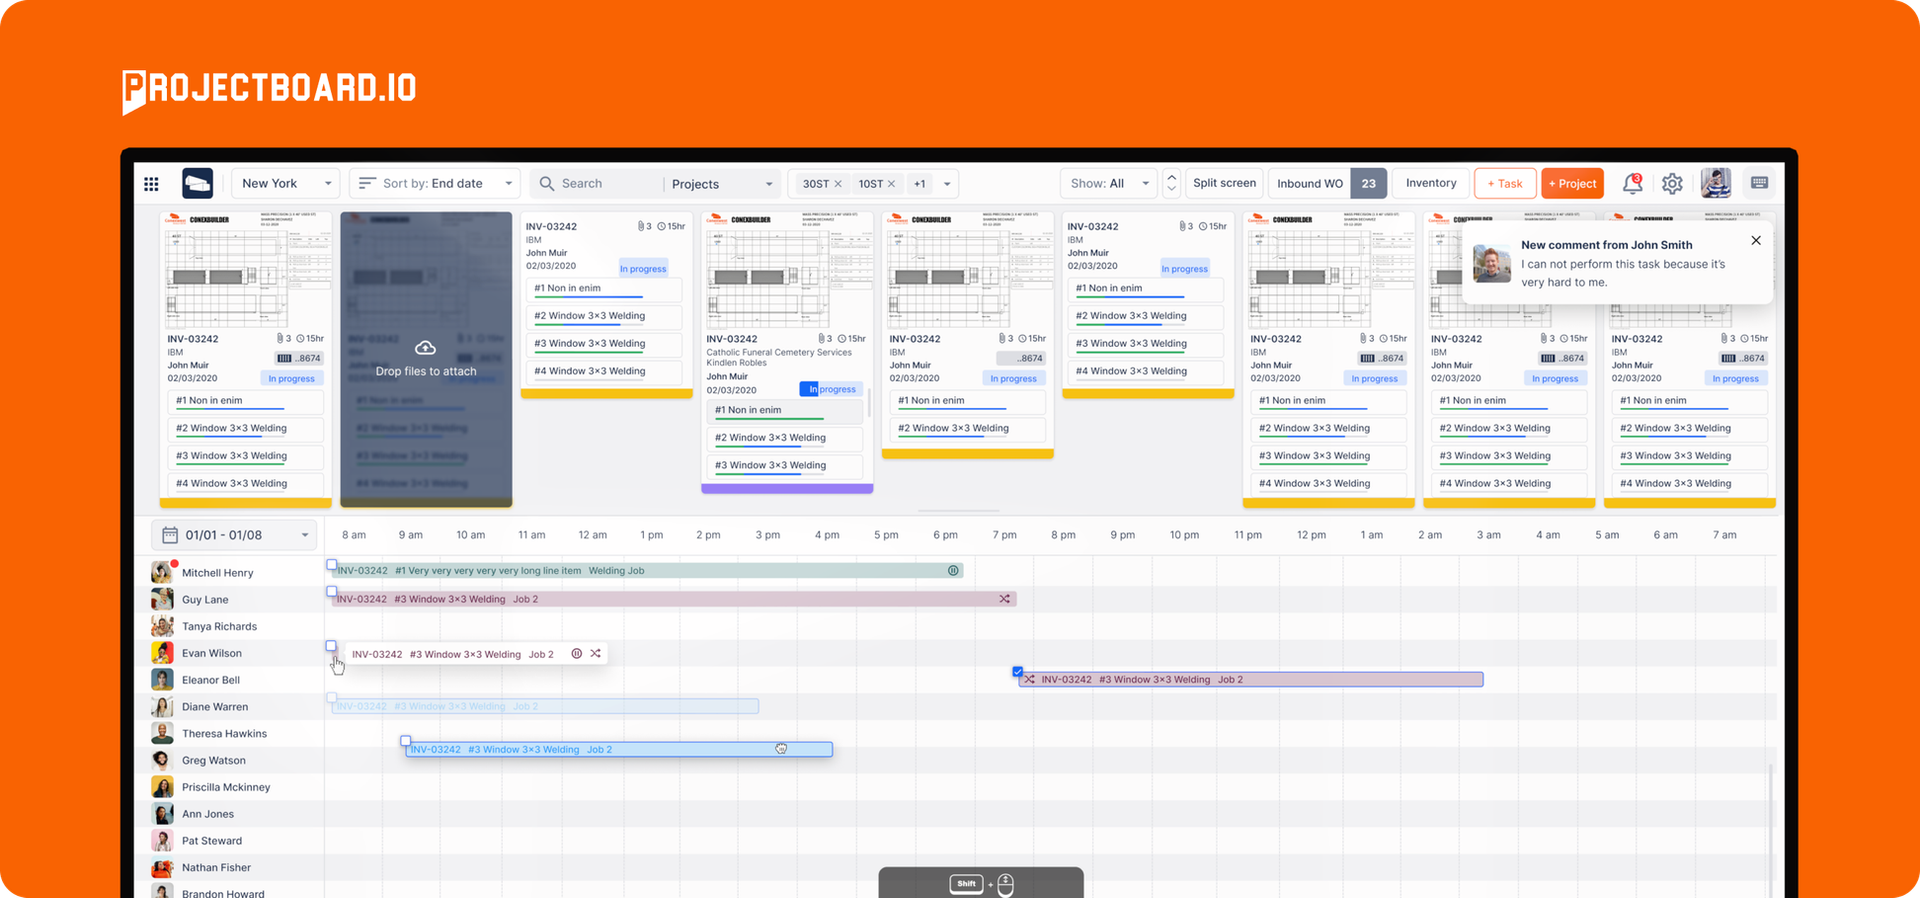1920x898 pixels.
Task: Tick faded checkbox on Diane Warren's job
Action: [x=331, y=698]
